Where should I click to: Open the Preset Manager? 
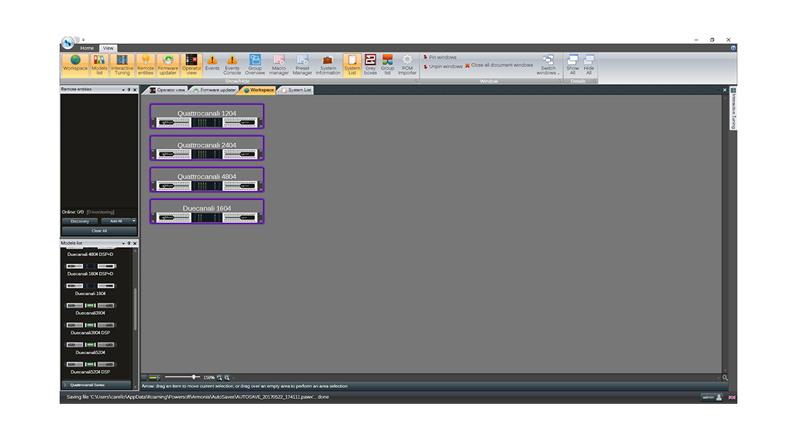[x=302, y=65]
